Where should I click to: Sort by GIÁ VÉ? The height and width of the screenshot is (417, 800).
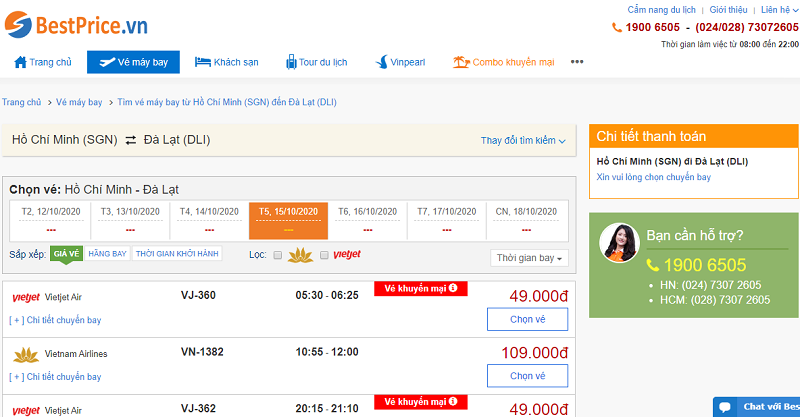[66, 254]
